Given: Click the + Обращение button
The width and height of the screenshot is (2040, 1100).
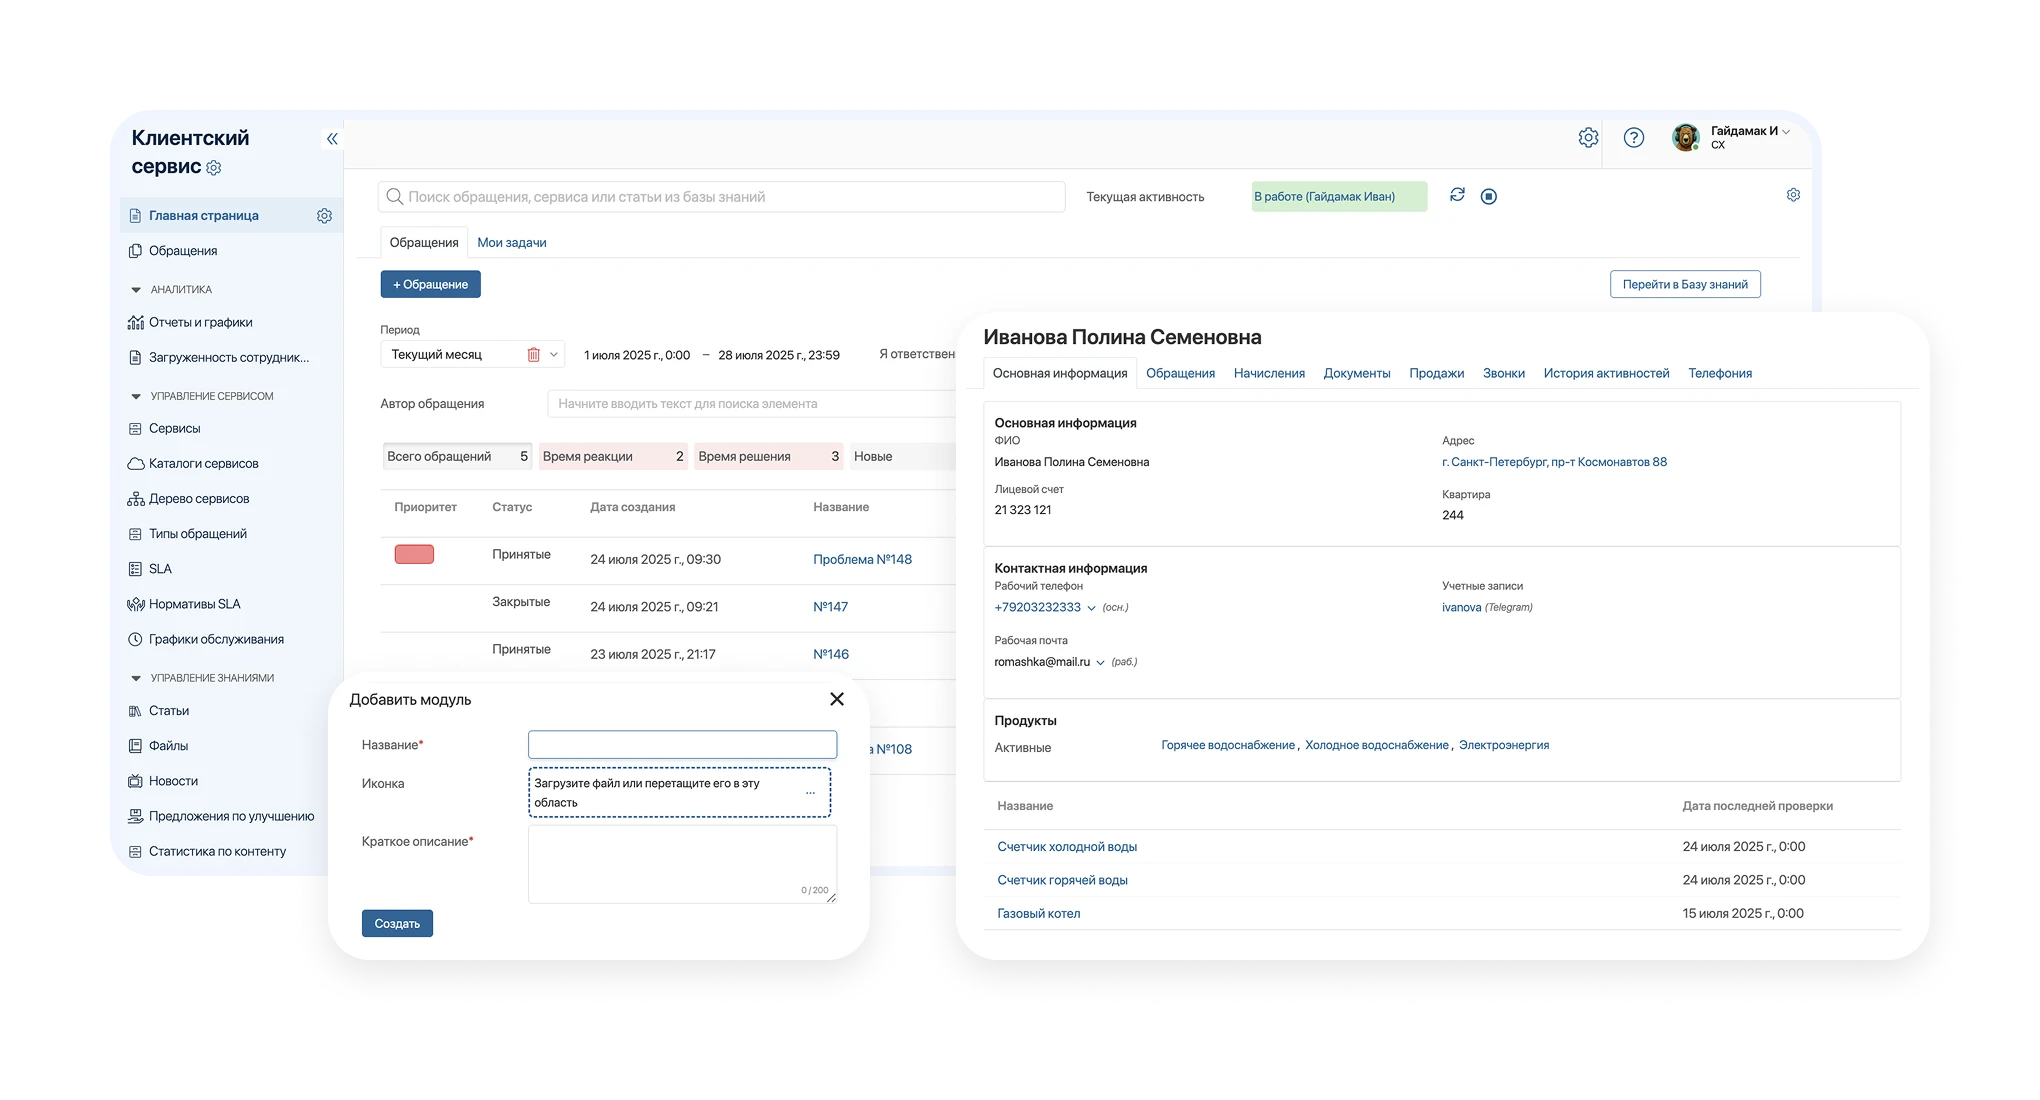Looking at the screenshot, I should tap(430, 284).
